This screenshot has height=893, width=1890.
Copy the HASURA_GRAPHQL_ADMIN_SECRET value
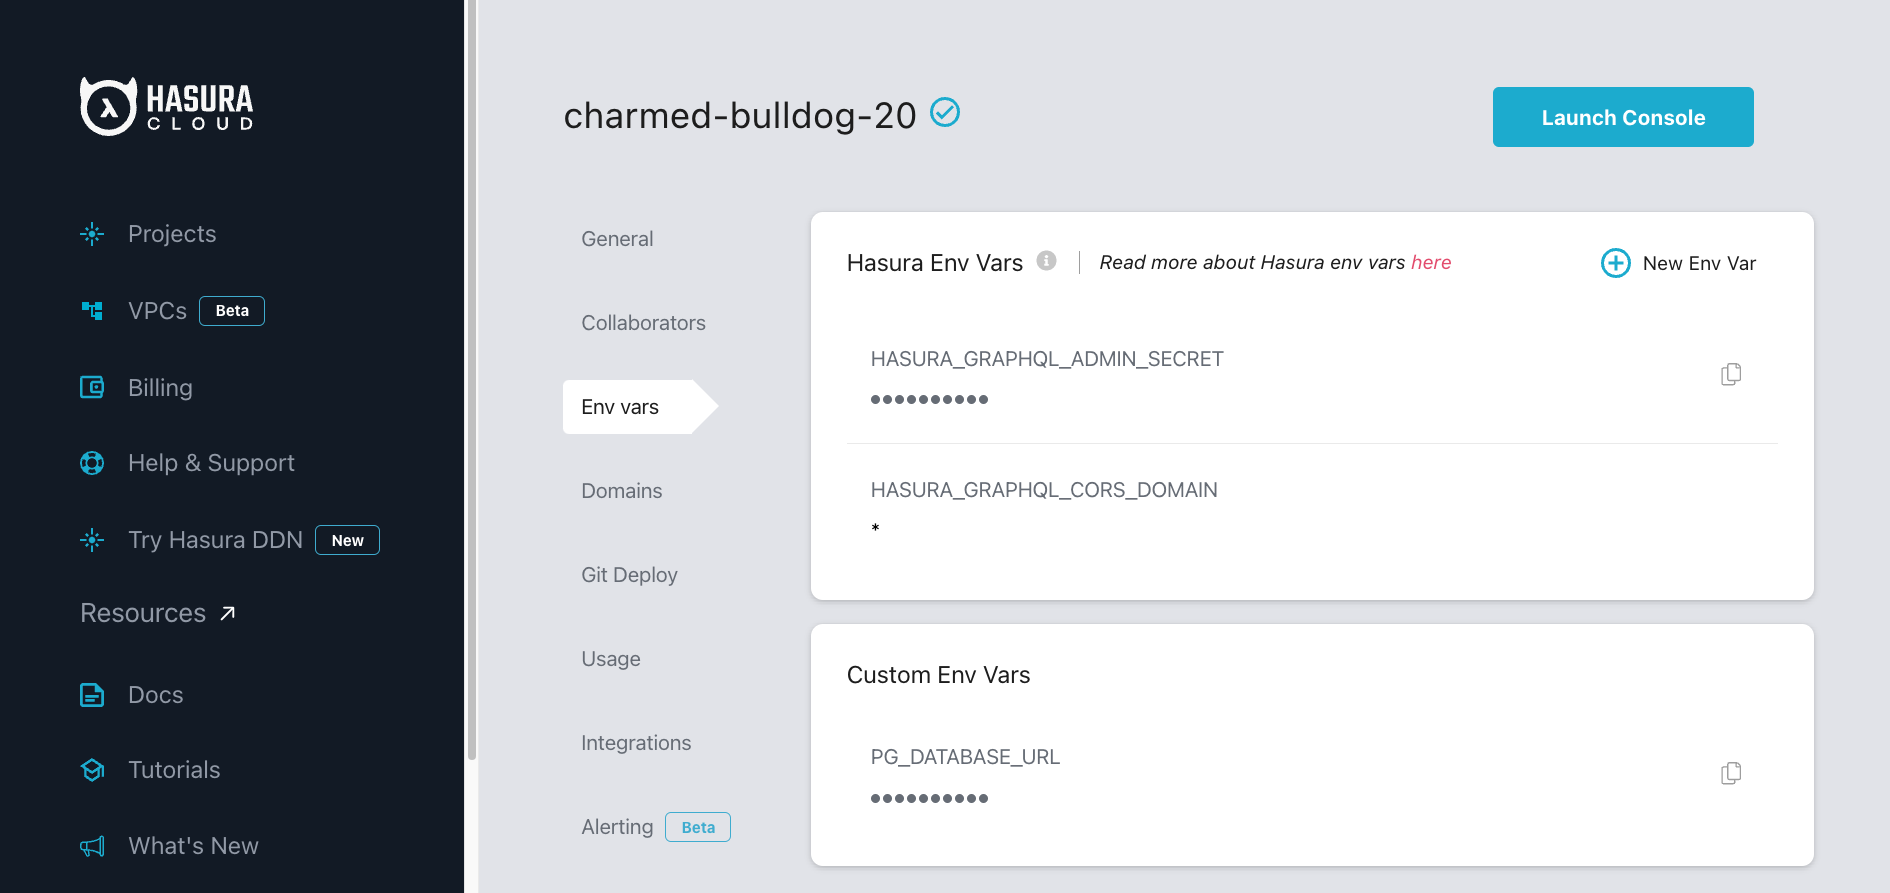point(1731,374)
